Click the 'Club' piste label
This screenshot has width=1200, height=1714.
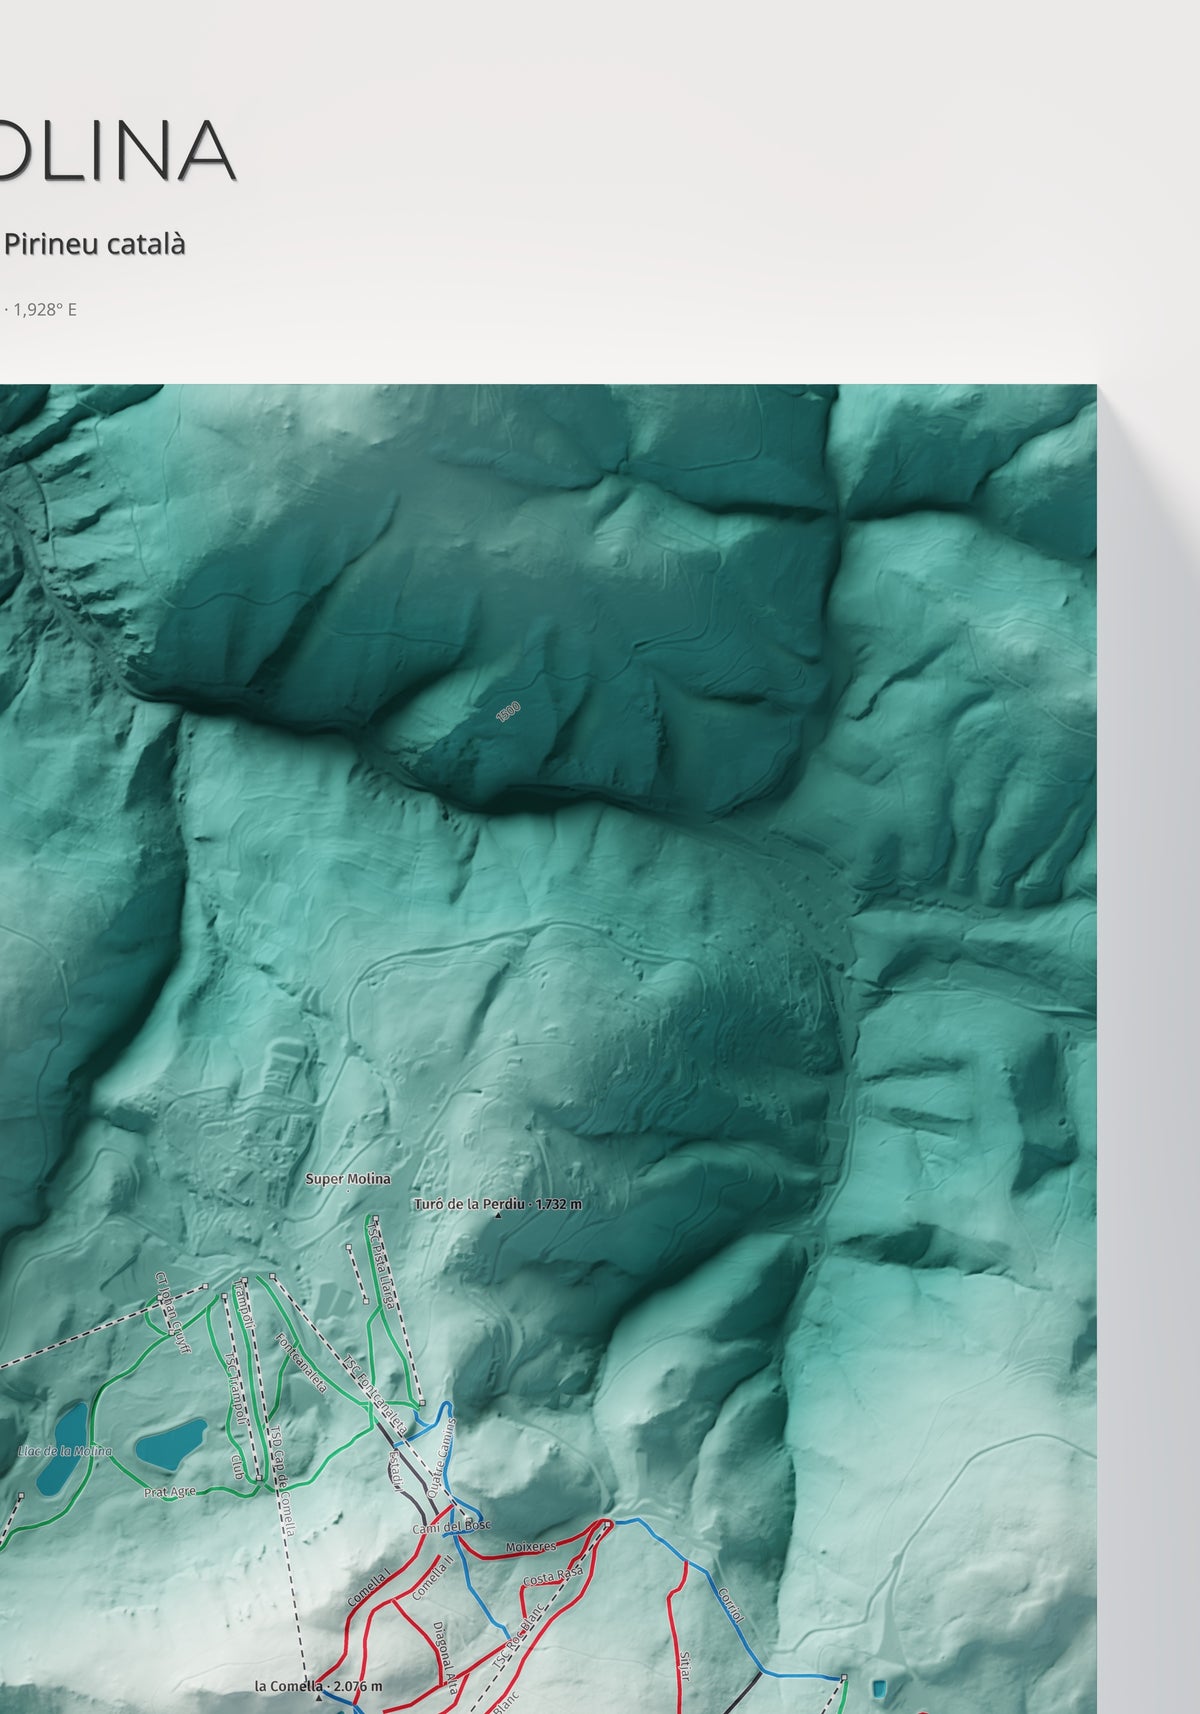[x=236, y=1465]
